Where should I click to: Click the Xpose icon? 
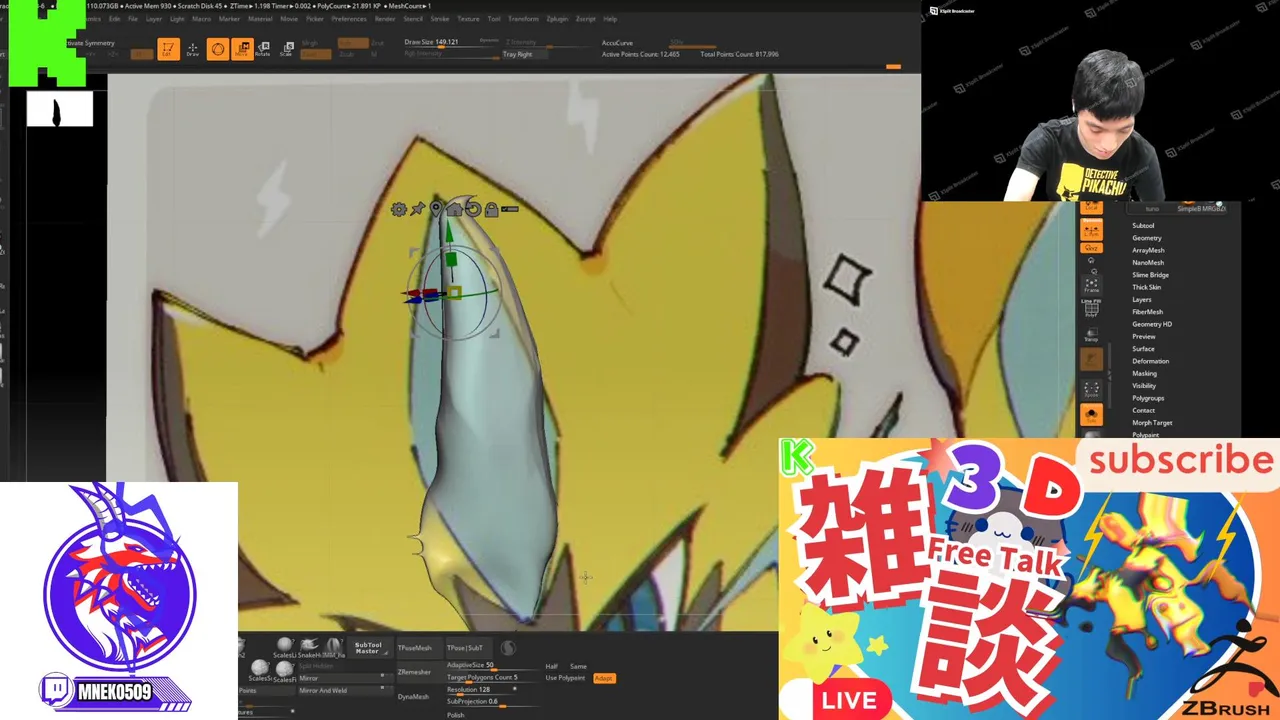pyautogui.click(x=1091, y=389)
